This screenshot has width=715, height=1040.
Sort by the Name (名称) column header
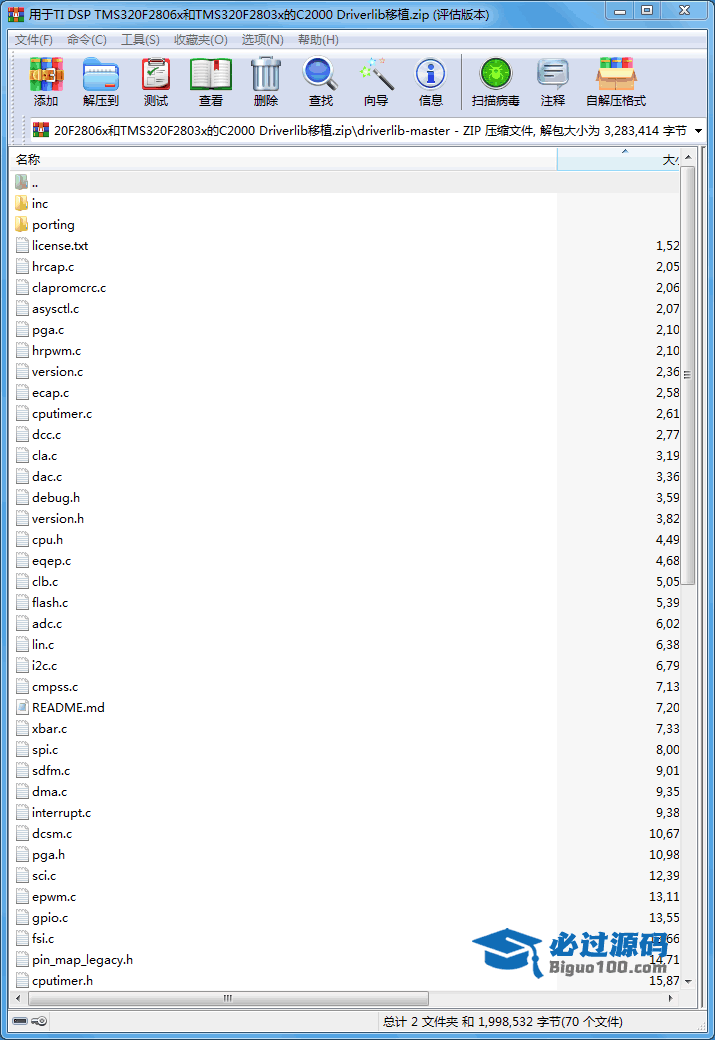284,159
